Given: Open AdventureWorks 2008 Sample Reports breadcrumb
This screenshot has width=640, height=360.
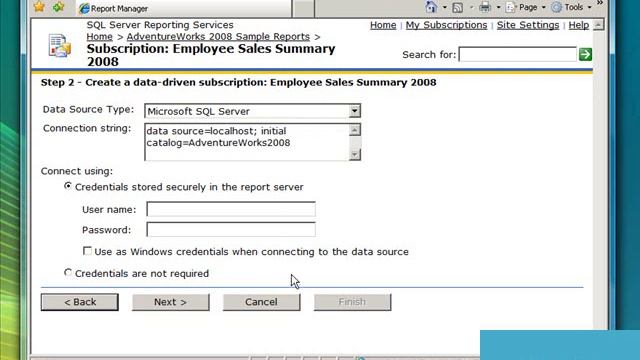Looking at the screenshot, I should (218, 36).
